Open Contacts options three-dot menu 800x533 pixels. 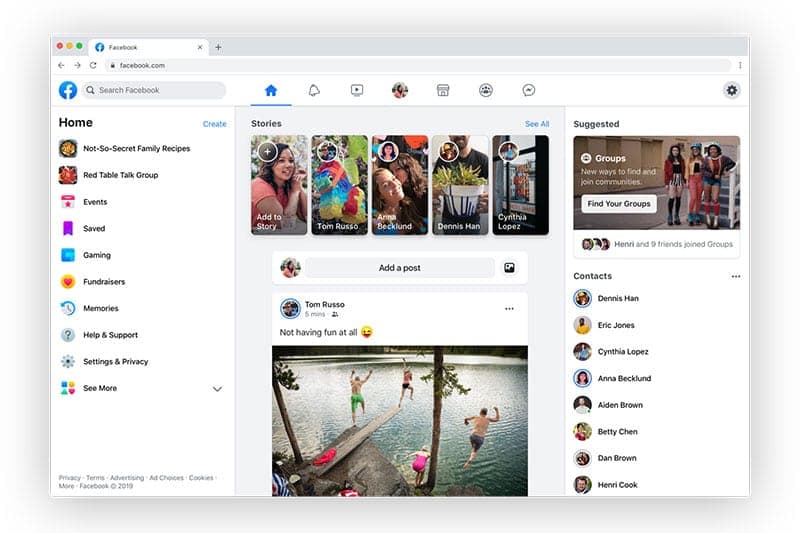pyautogui.click(x=736, y=276)
